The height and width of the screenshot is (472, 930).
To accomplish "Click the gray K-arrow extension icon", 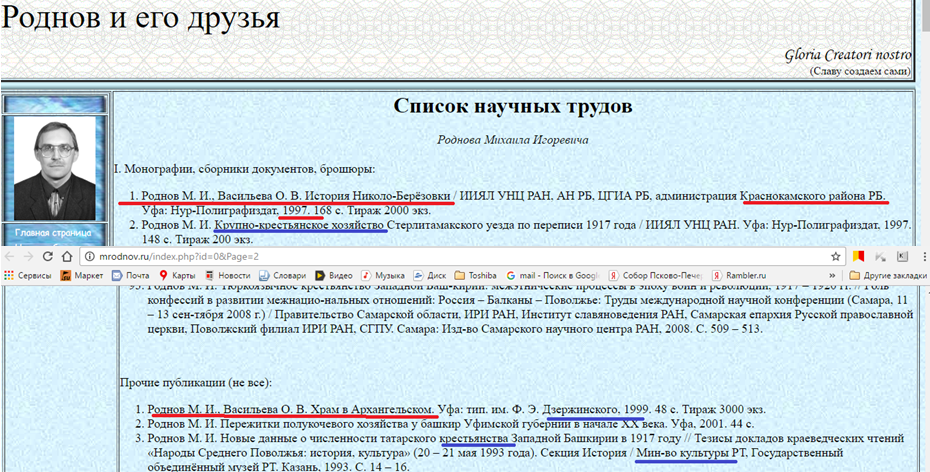I will (880, 257).
